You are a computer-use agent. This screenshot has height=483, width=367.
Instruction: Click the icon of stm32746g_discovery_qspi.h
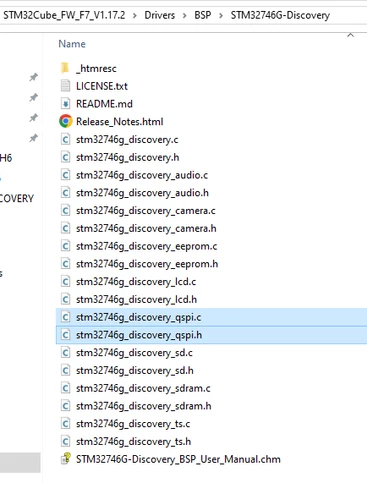click(x=65, y=335)
